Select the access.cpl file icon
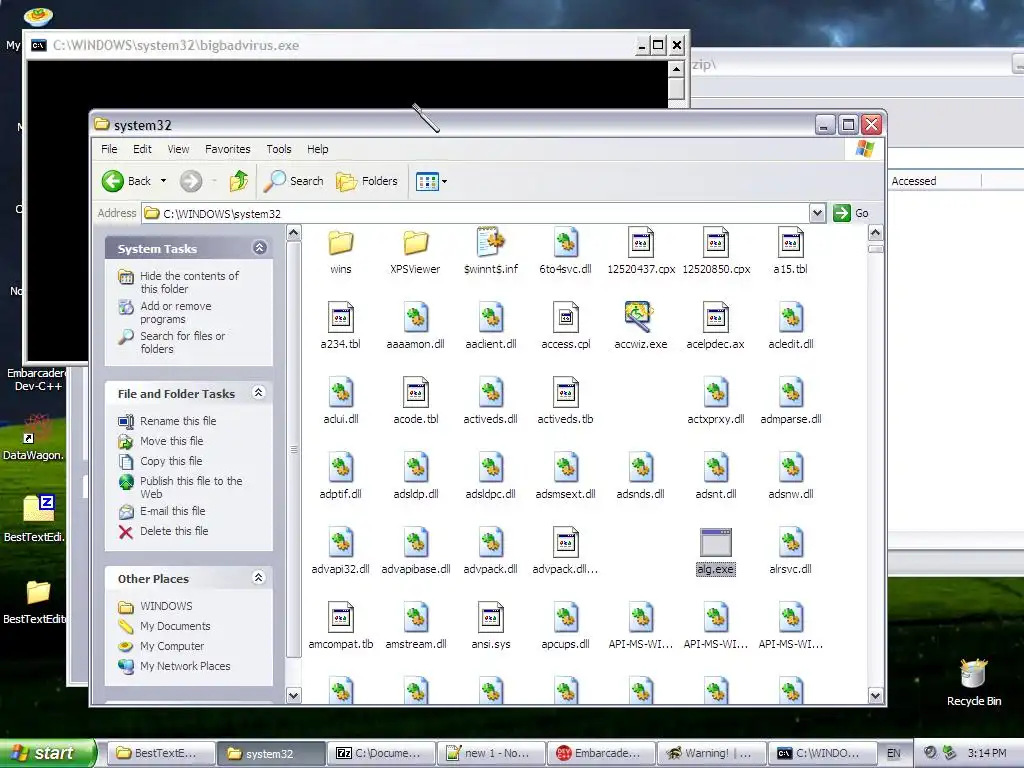The height and width of the screenshot is (768, 1024). [x=566, y=317]
